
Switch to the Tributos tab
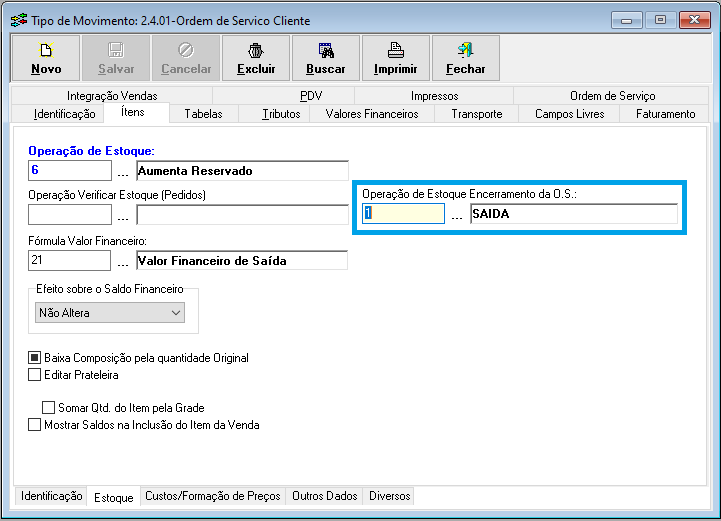point(281,114)
